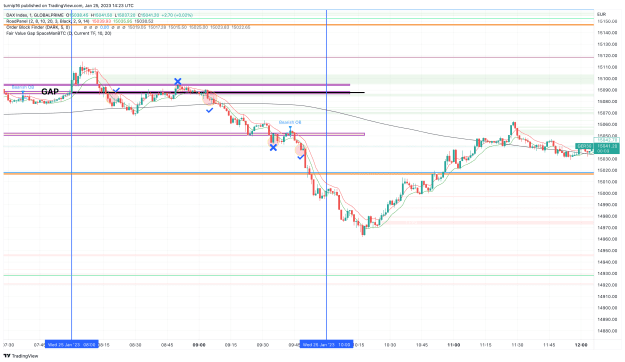Click the Wed 25 Jan '23 10:00 time marker
625x362 pixels.
tap(326, 344)
